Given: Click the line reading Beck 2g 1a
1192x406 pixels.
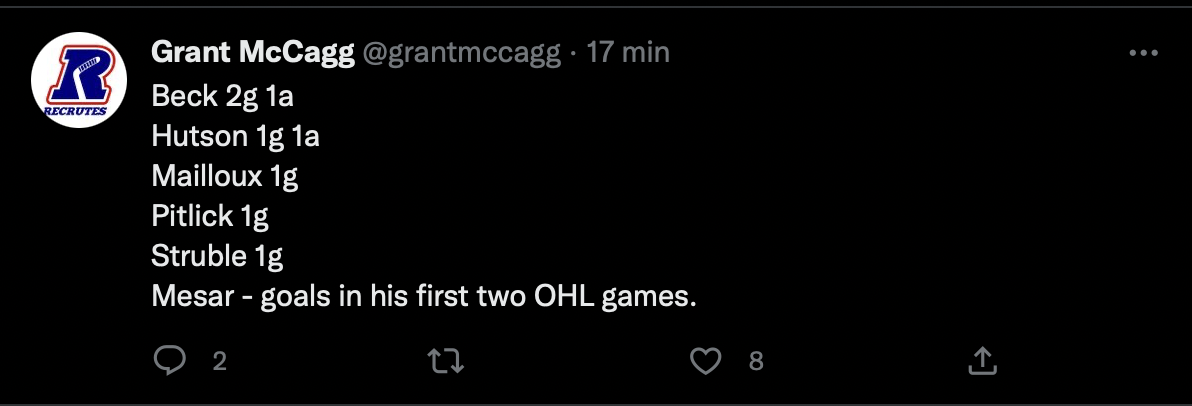Looking at the screenshot, I should pyautogui.click(x=223, y=97).
